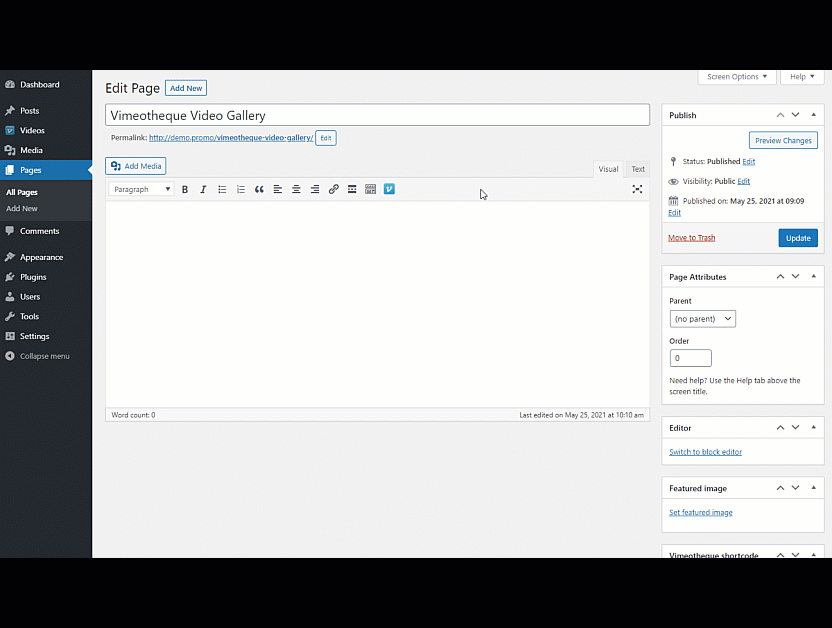Image resolution: width=832 pixels, height=628 pixels.
Task: Click inside the content editor area
Action: (377, 304)
